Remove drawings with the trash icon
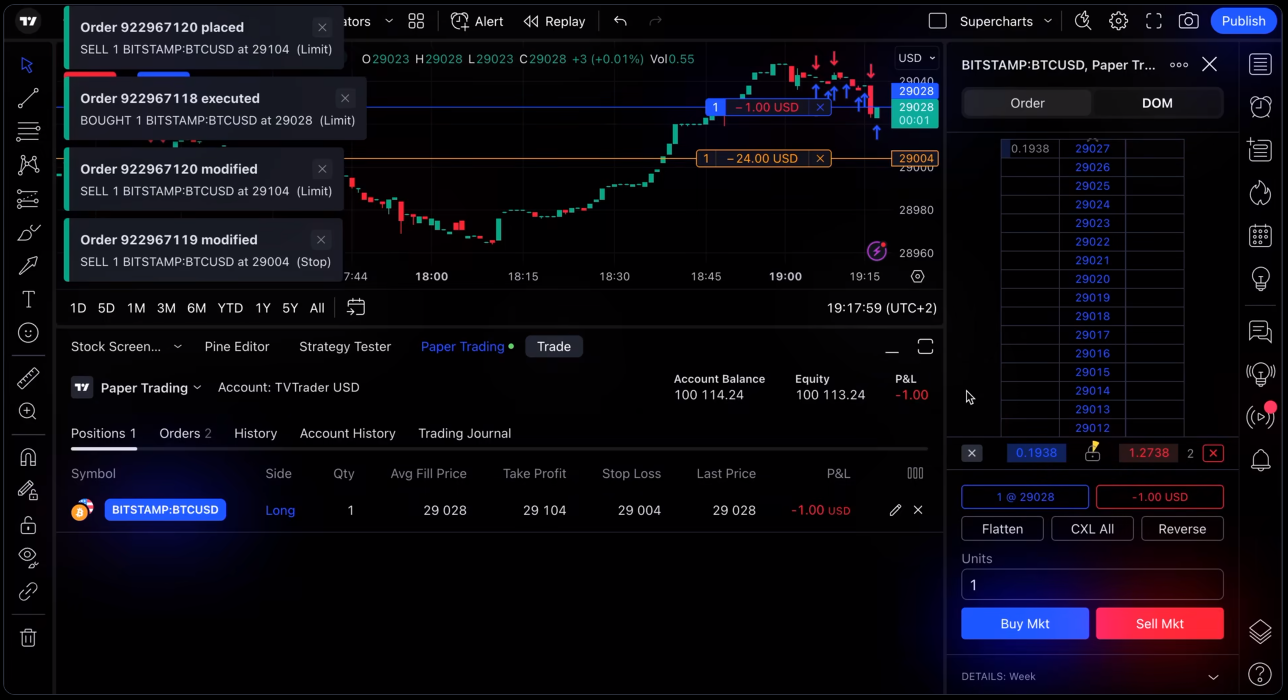 (x=28, y=637)
